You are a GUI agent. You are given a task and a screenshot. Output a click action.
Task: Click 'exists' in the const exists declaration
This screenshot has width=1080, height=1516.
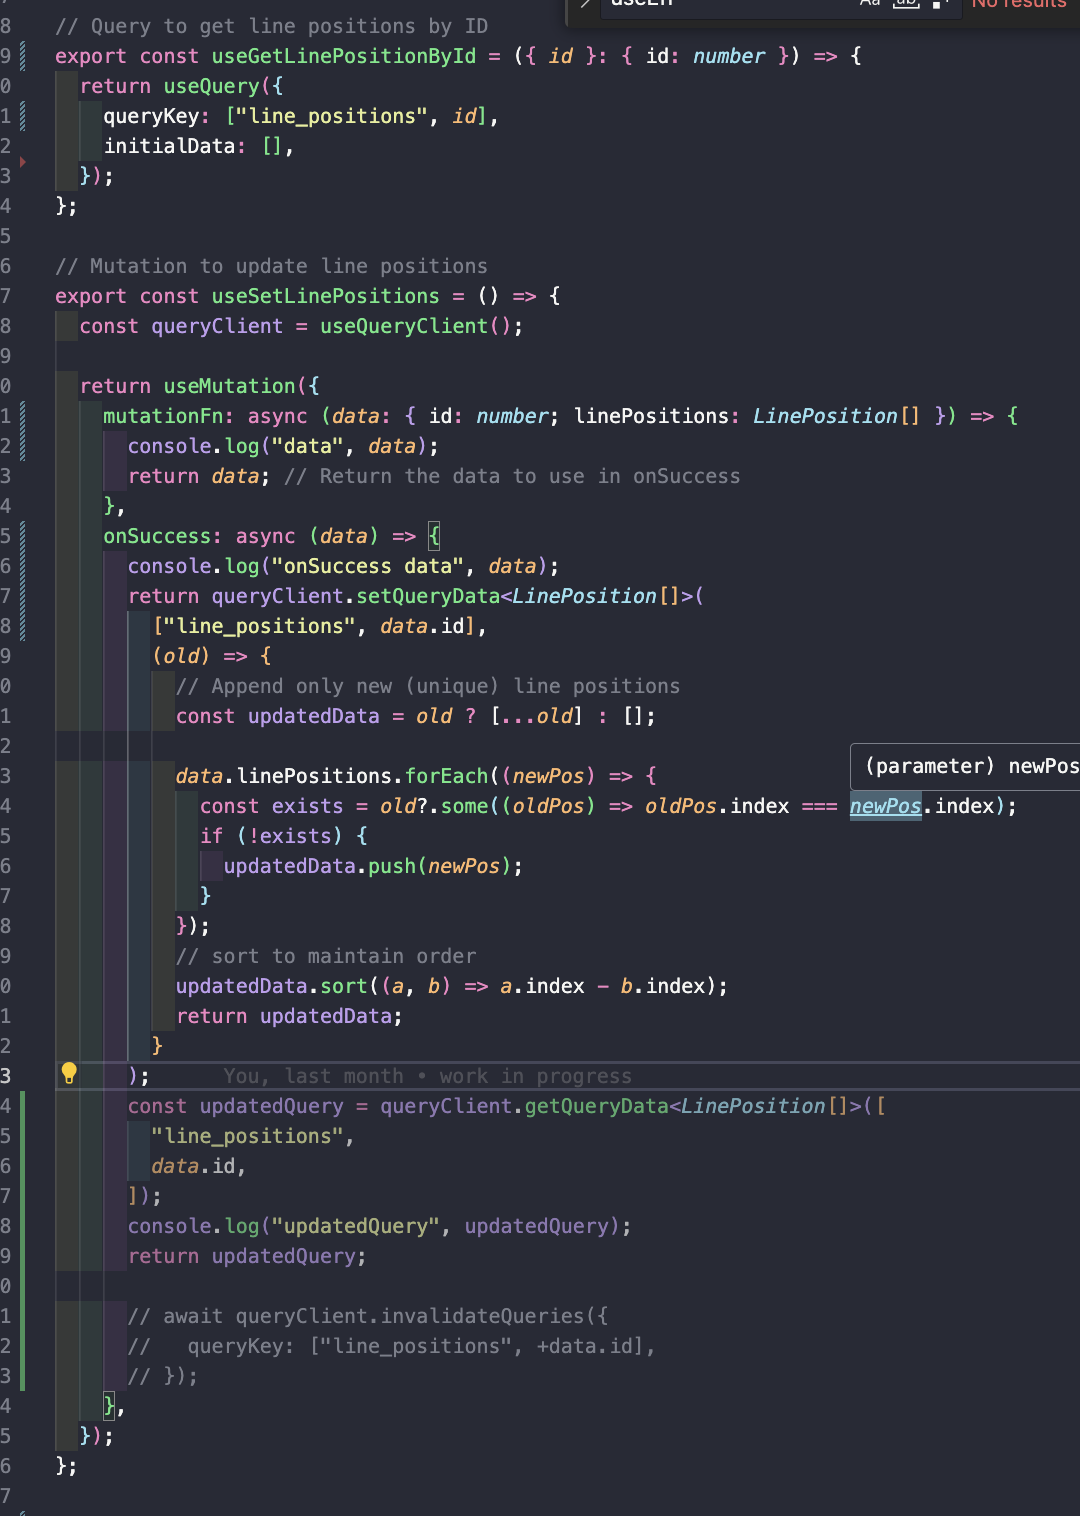[x=307, y=806]
